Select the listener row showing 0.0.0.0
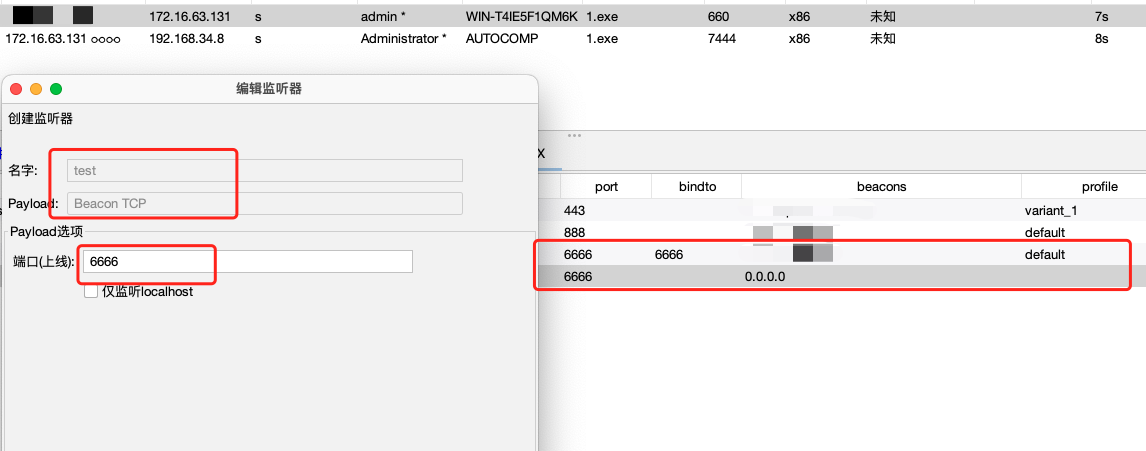This screenshot has height=451, width=1146. [842, 277]
